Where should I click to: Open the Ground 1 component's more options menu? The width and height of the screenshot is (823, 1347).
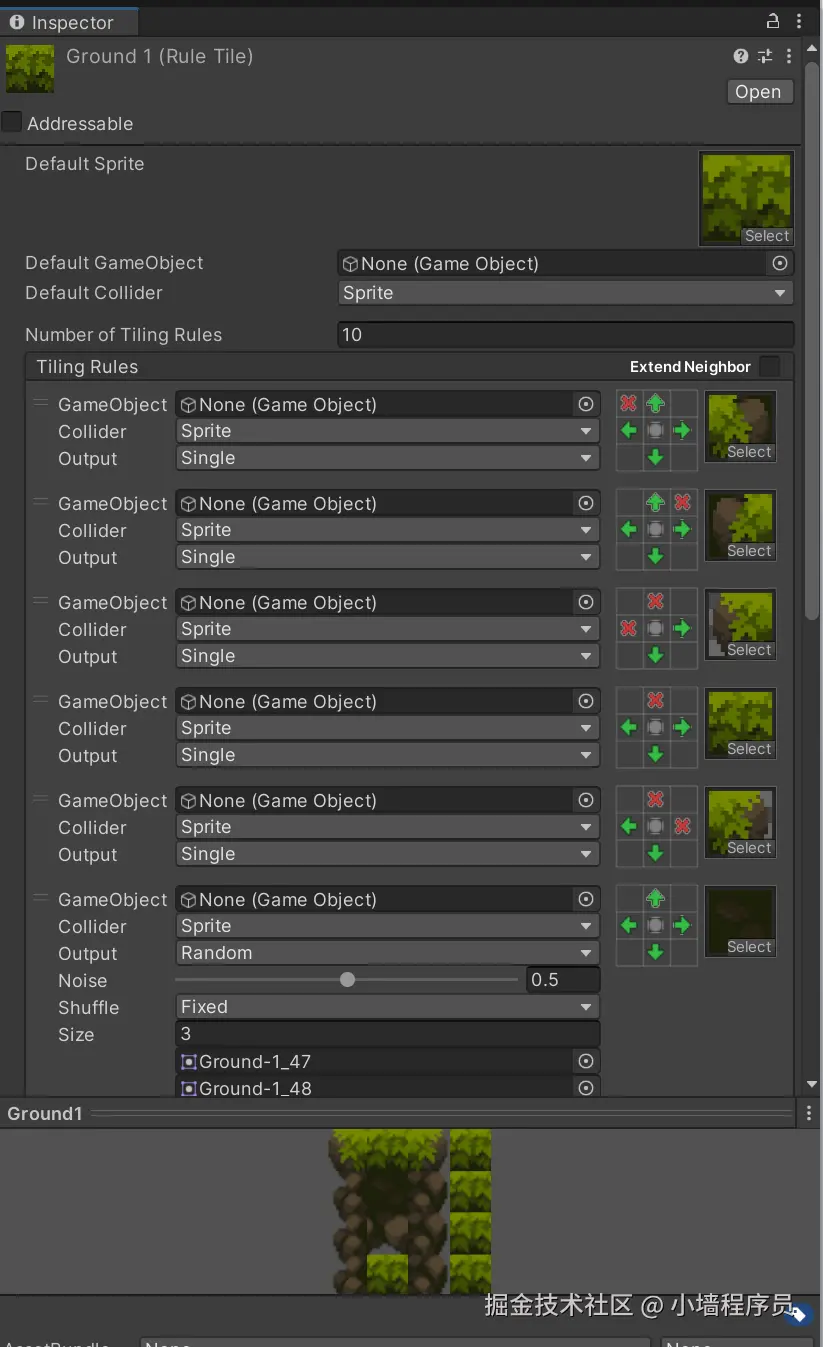click(x=789, y=57)
